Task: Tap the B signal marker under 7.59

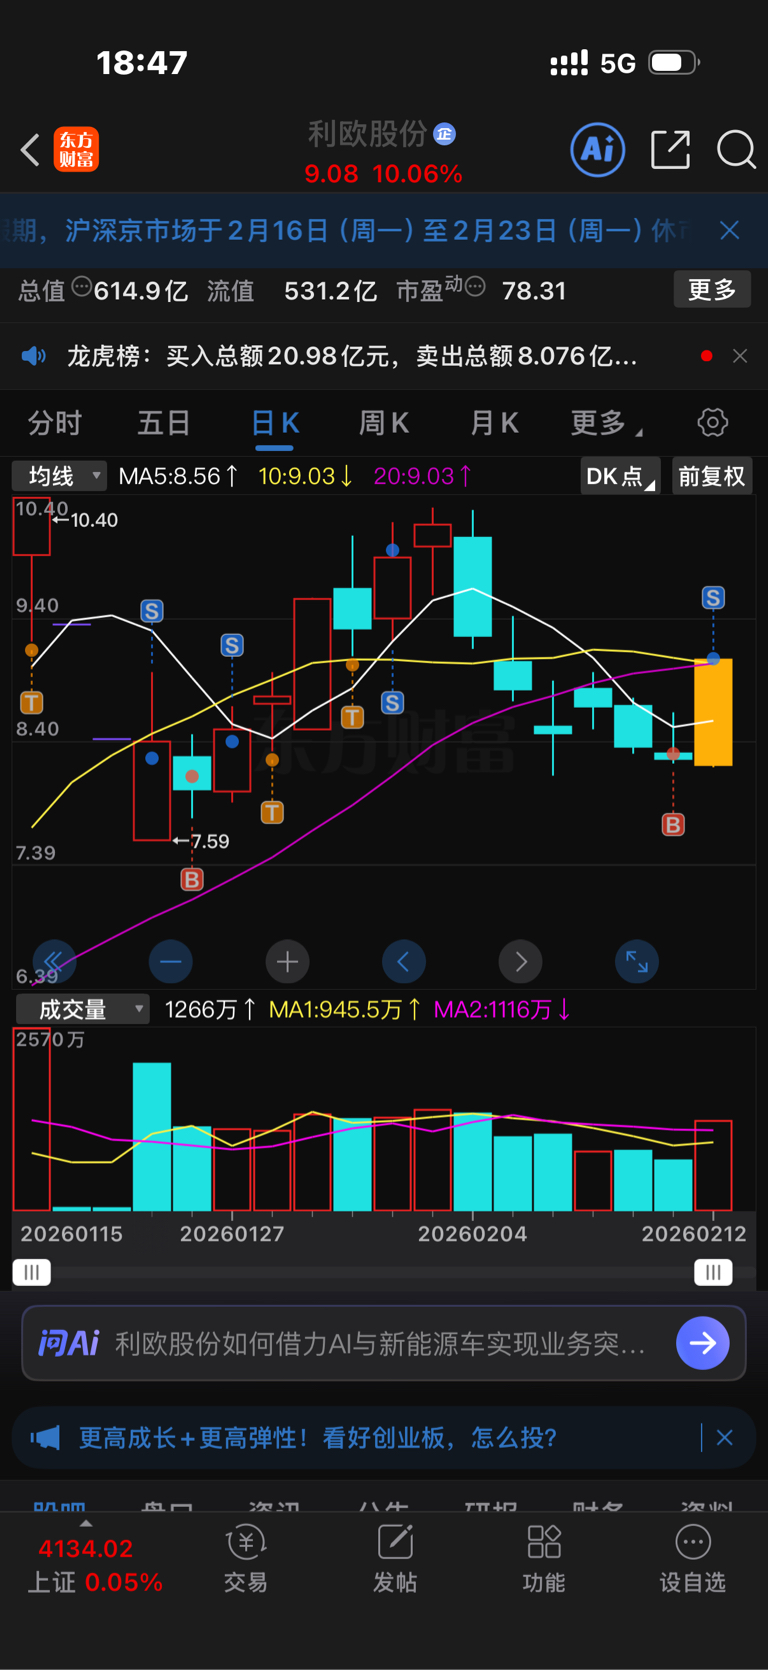Action: coord(192,879)
